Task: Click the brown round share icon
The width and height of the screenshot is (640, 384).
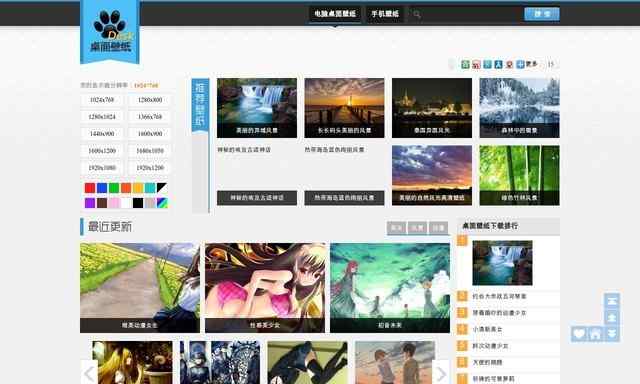Action: click(509, 64)
